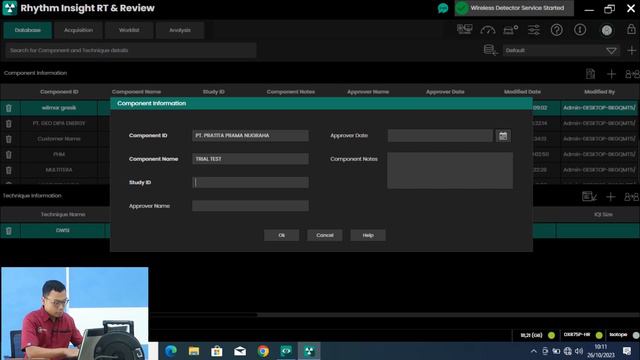Confirm the dialog with Ok button

[281, 235]
